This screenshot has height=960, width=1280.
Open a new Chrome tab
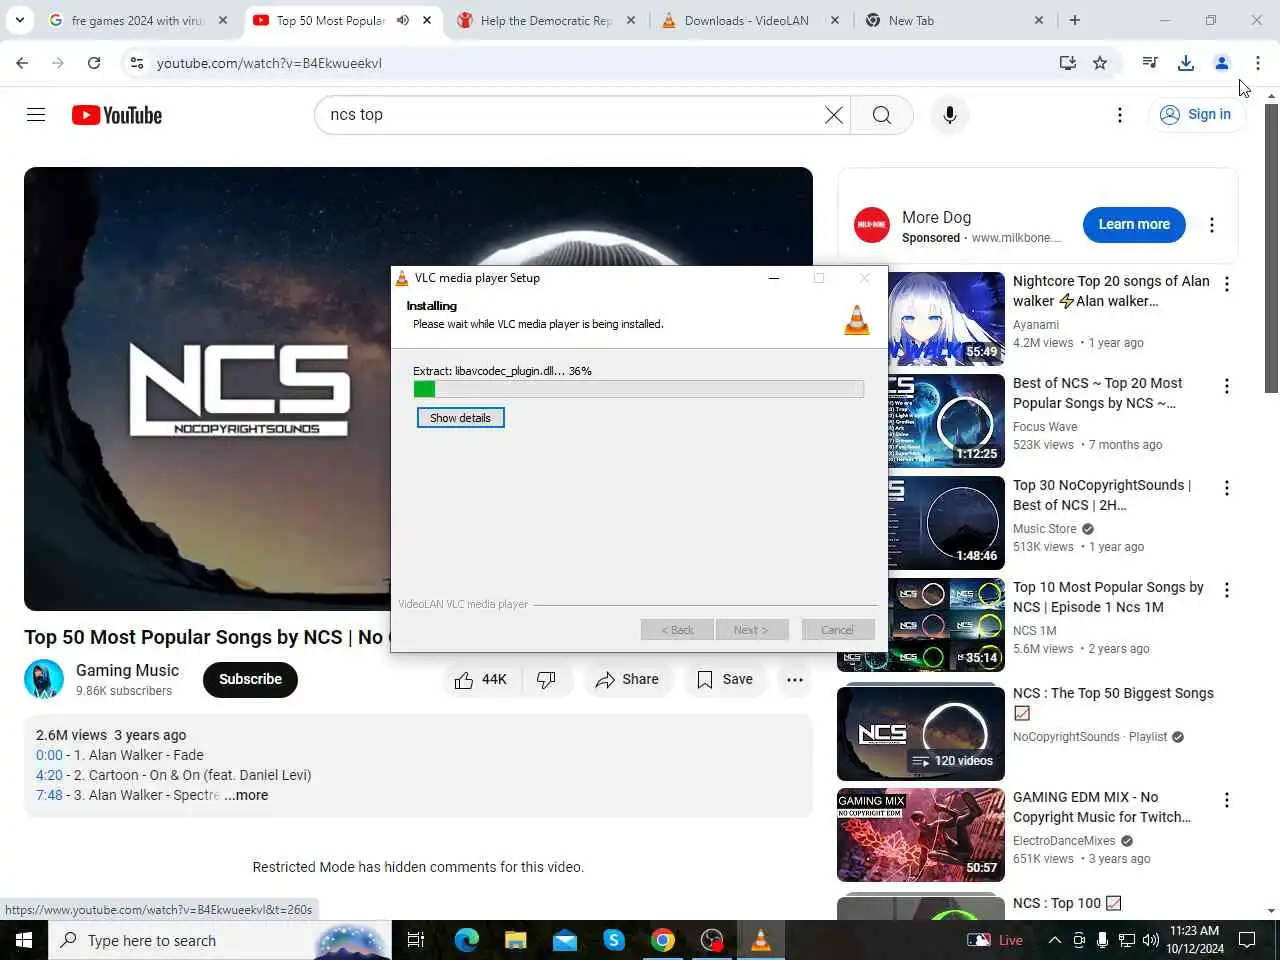pos(1075,20)
